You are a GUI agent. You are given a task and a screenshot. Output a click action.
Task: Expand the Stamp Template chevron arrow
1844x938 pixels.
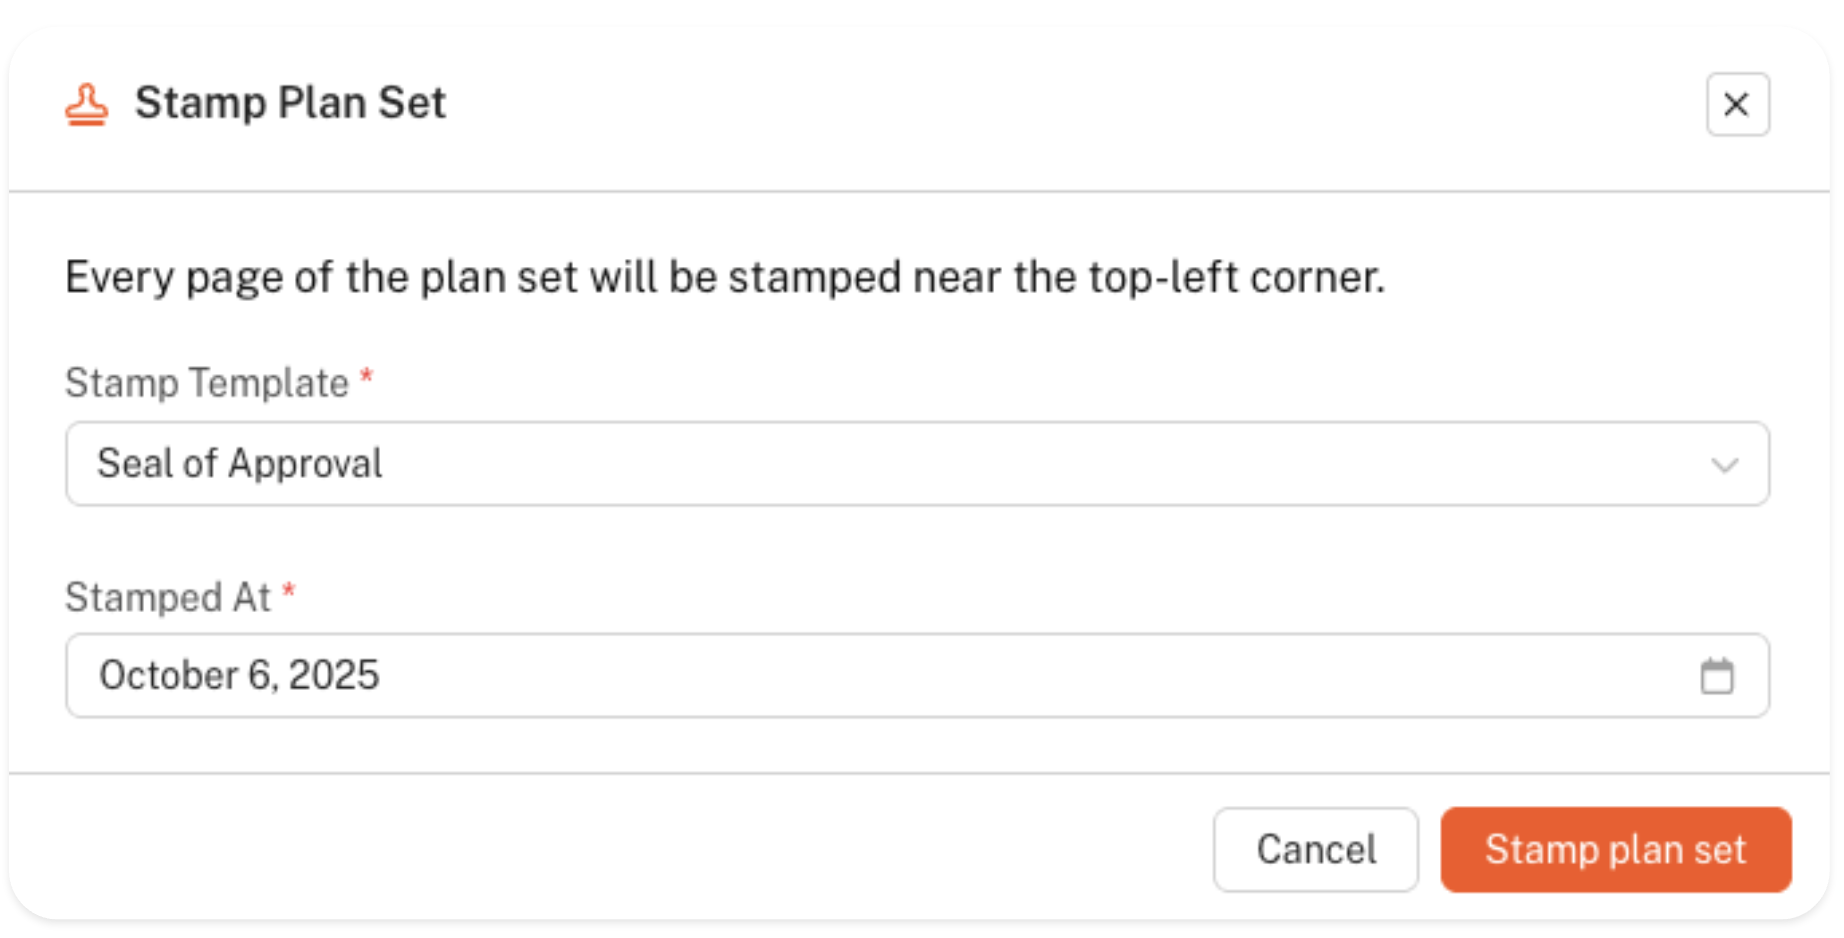pyautogui.click(x=1724, y=464)
